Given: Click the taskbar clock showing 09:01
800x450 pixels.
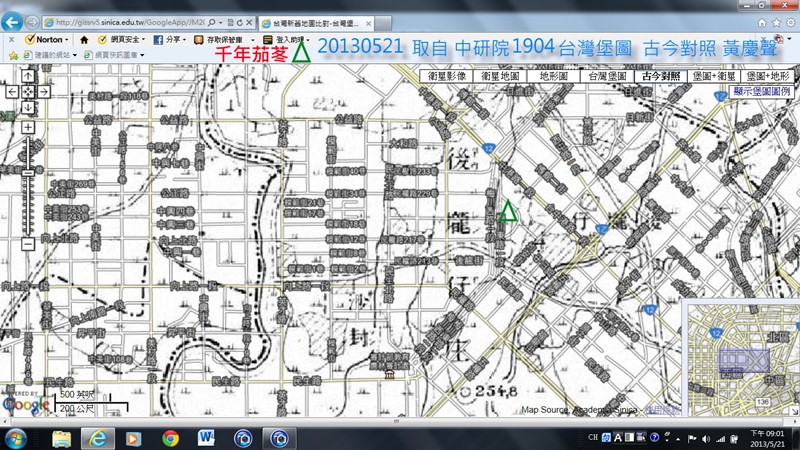Looking at the screenshot, I should [767, 438].
